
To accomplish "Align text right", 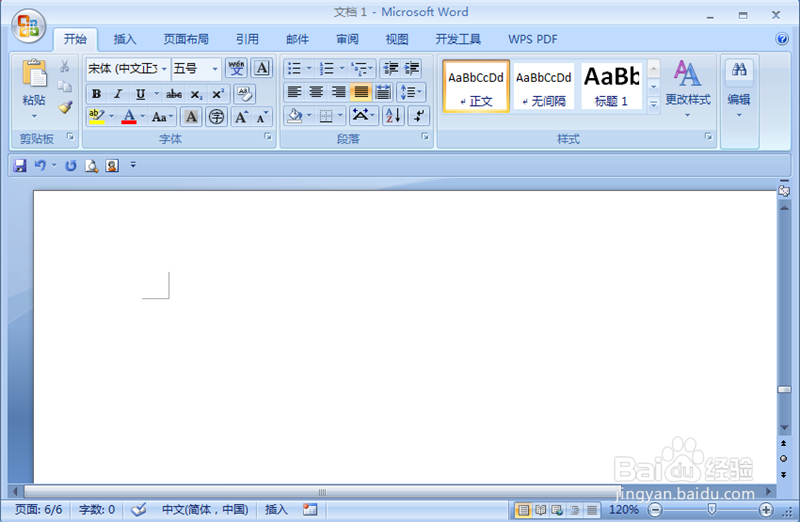I will 338,92.
